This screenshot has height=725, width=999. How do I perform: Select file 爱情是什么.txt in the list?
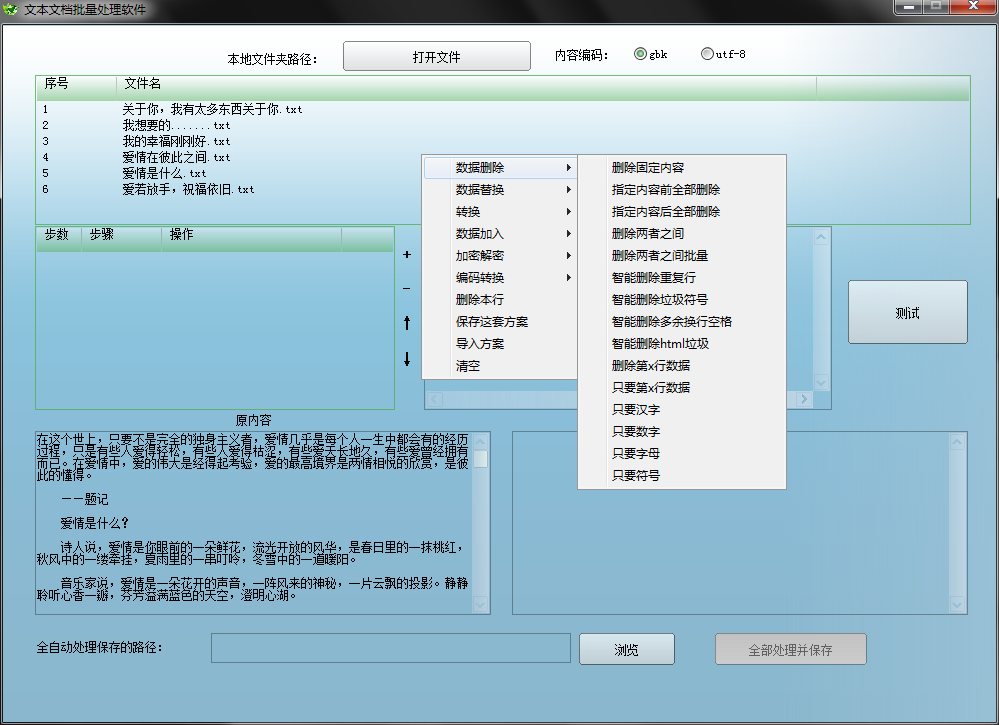(164, 173)
